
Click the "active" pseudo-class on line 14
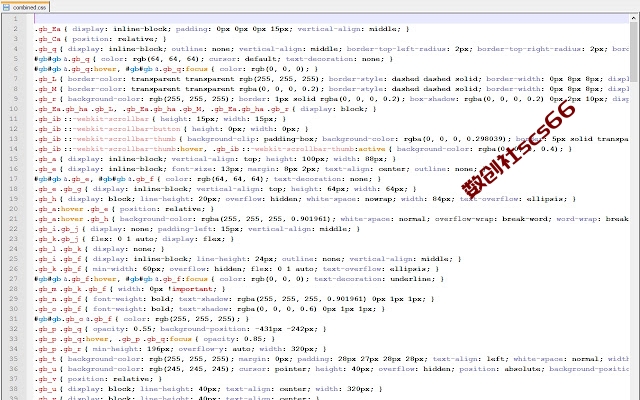(371, 149)
